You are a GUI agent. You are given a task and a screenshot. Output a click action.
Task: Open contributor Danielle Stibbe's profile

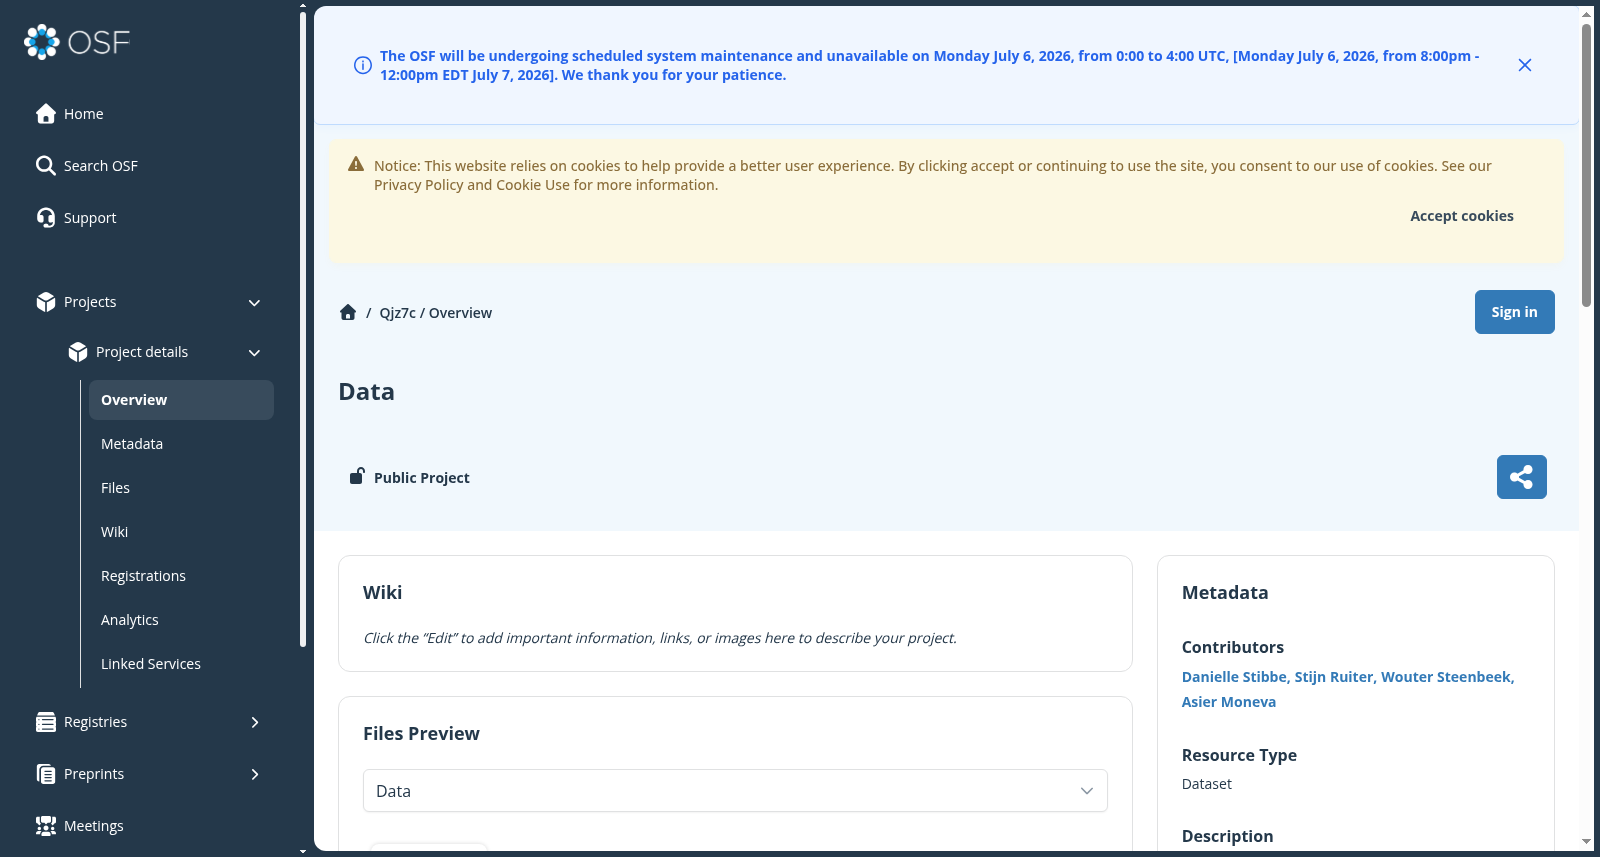point(1234,677)
